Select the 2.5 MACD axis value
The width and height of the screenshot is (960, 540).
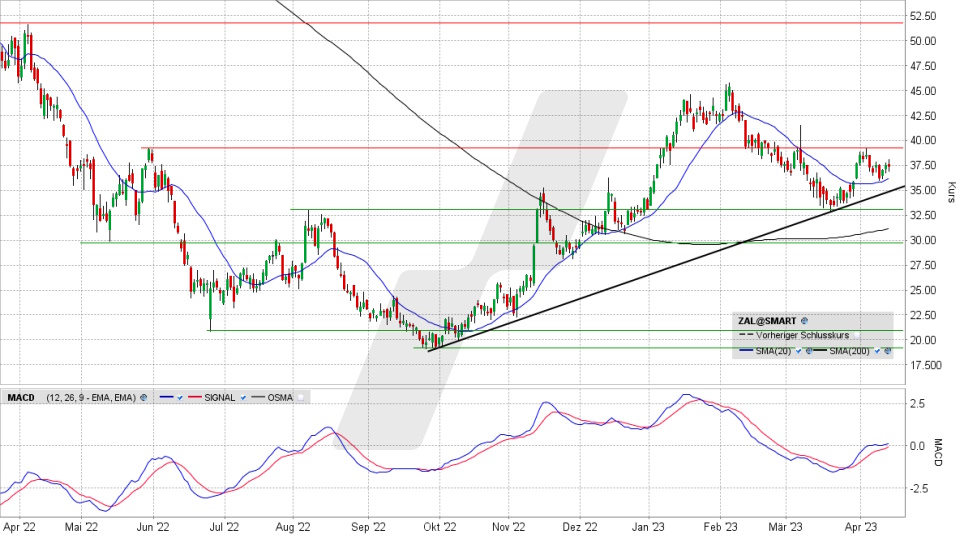pyautogui.click(x=917, y=403)
